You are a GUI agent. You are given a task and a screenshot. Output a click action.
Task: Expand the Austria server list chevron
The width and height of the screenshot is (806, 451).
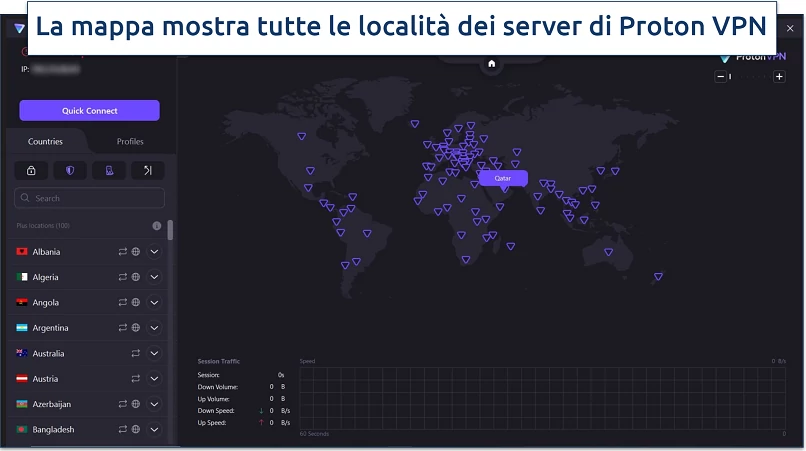coord(154,378)
